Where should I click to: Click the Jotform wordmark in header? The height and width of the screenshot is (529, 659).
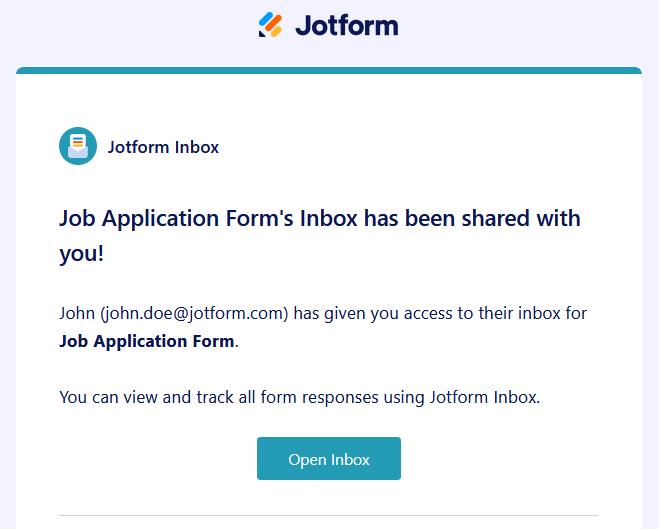346,24
